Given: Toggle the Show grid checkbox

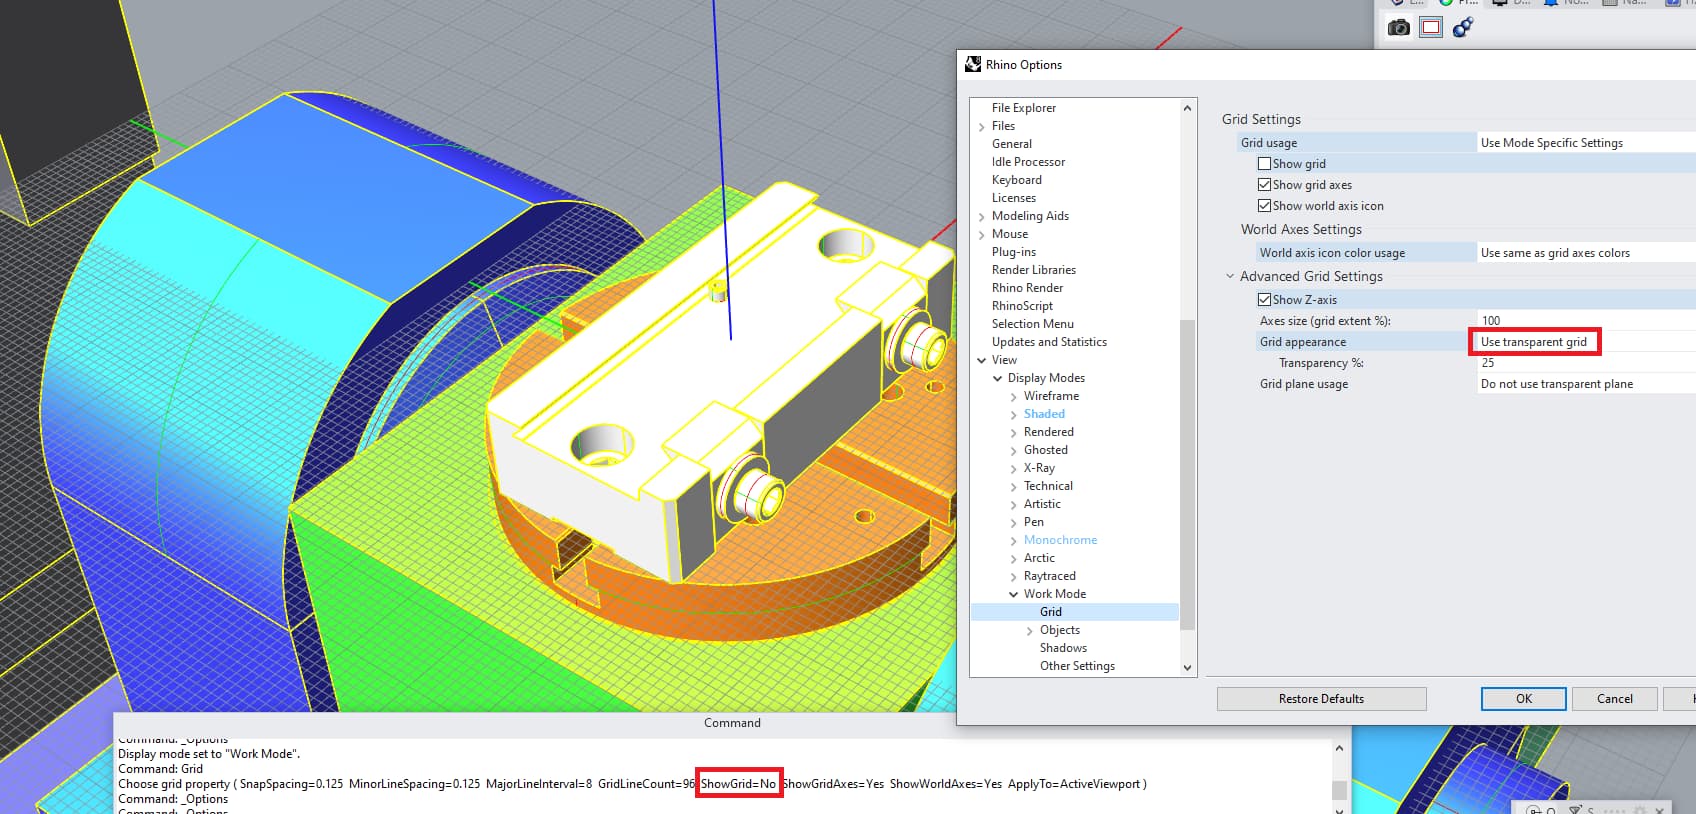Looking at the screenshot, I should click(1264, 164).
